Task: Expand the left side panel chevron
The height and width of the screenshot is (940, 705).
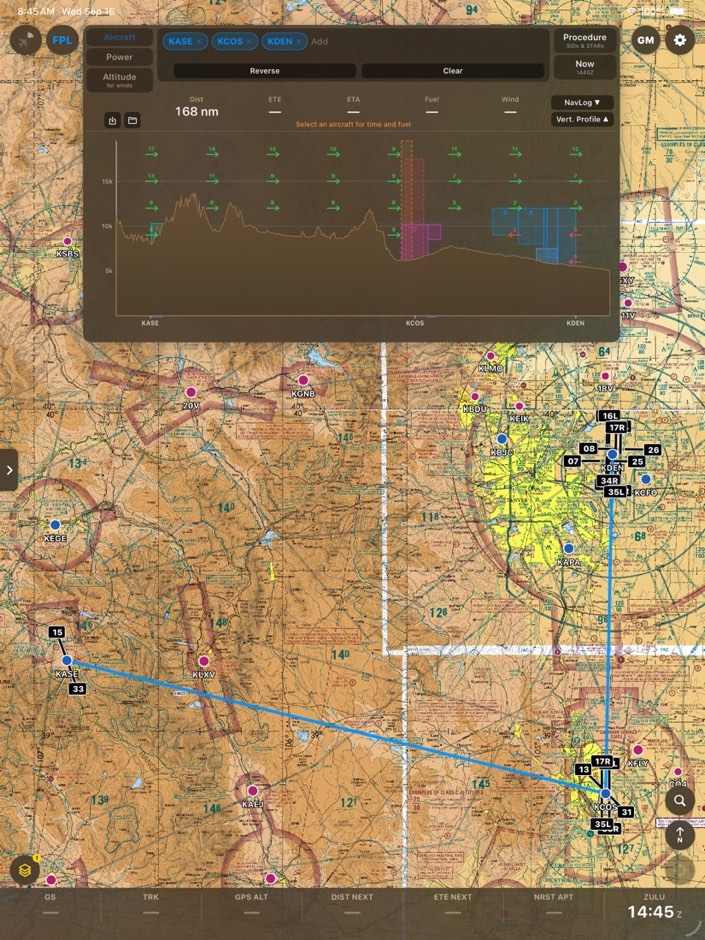Action: [x=8, y=470]
